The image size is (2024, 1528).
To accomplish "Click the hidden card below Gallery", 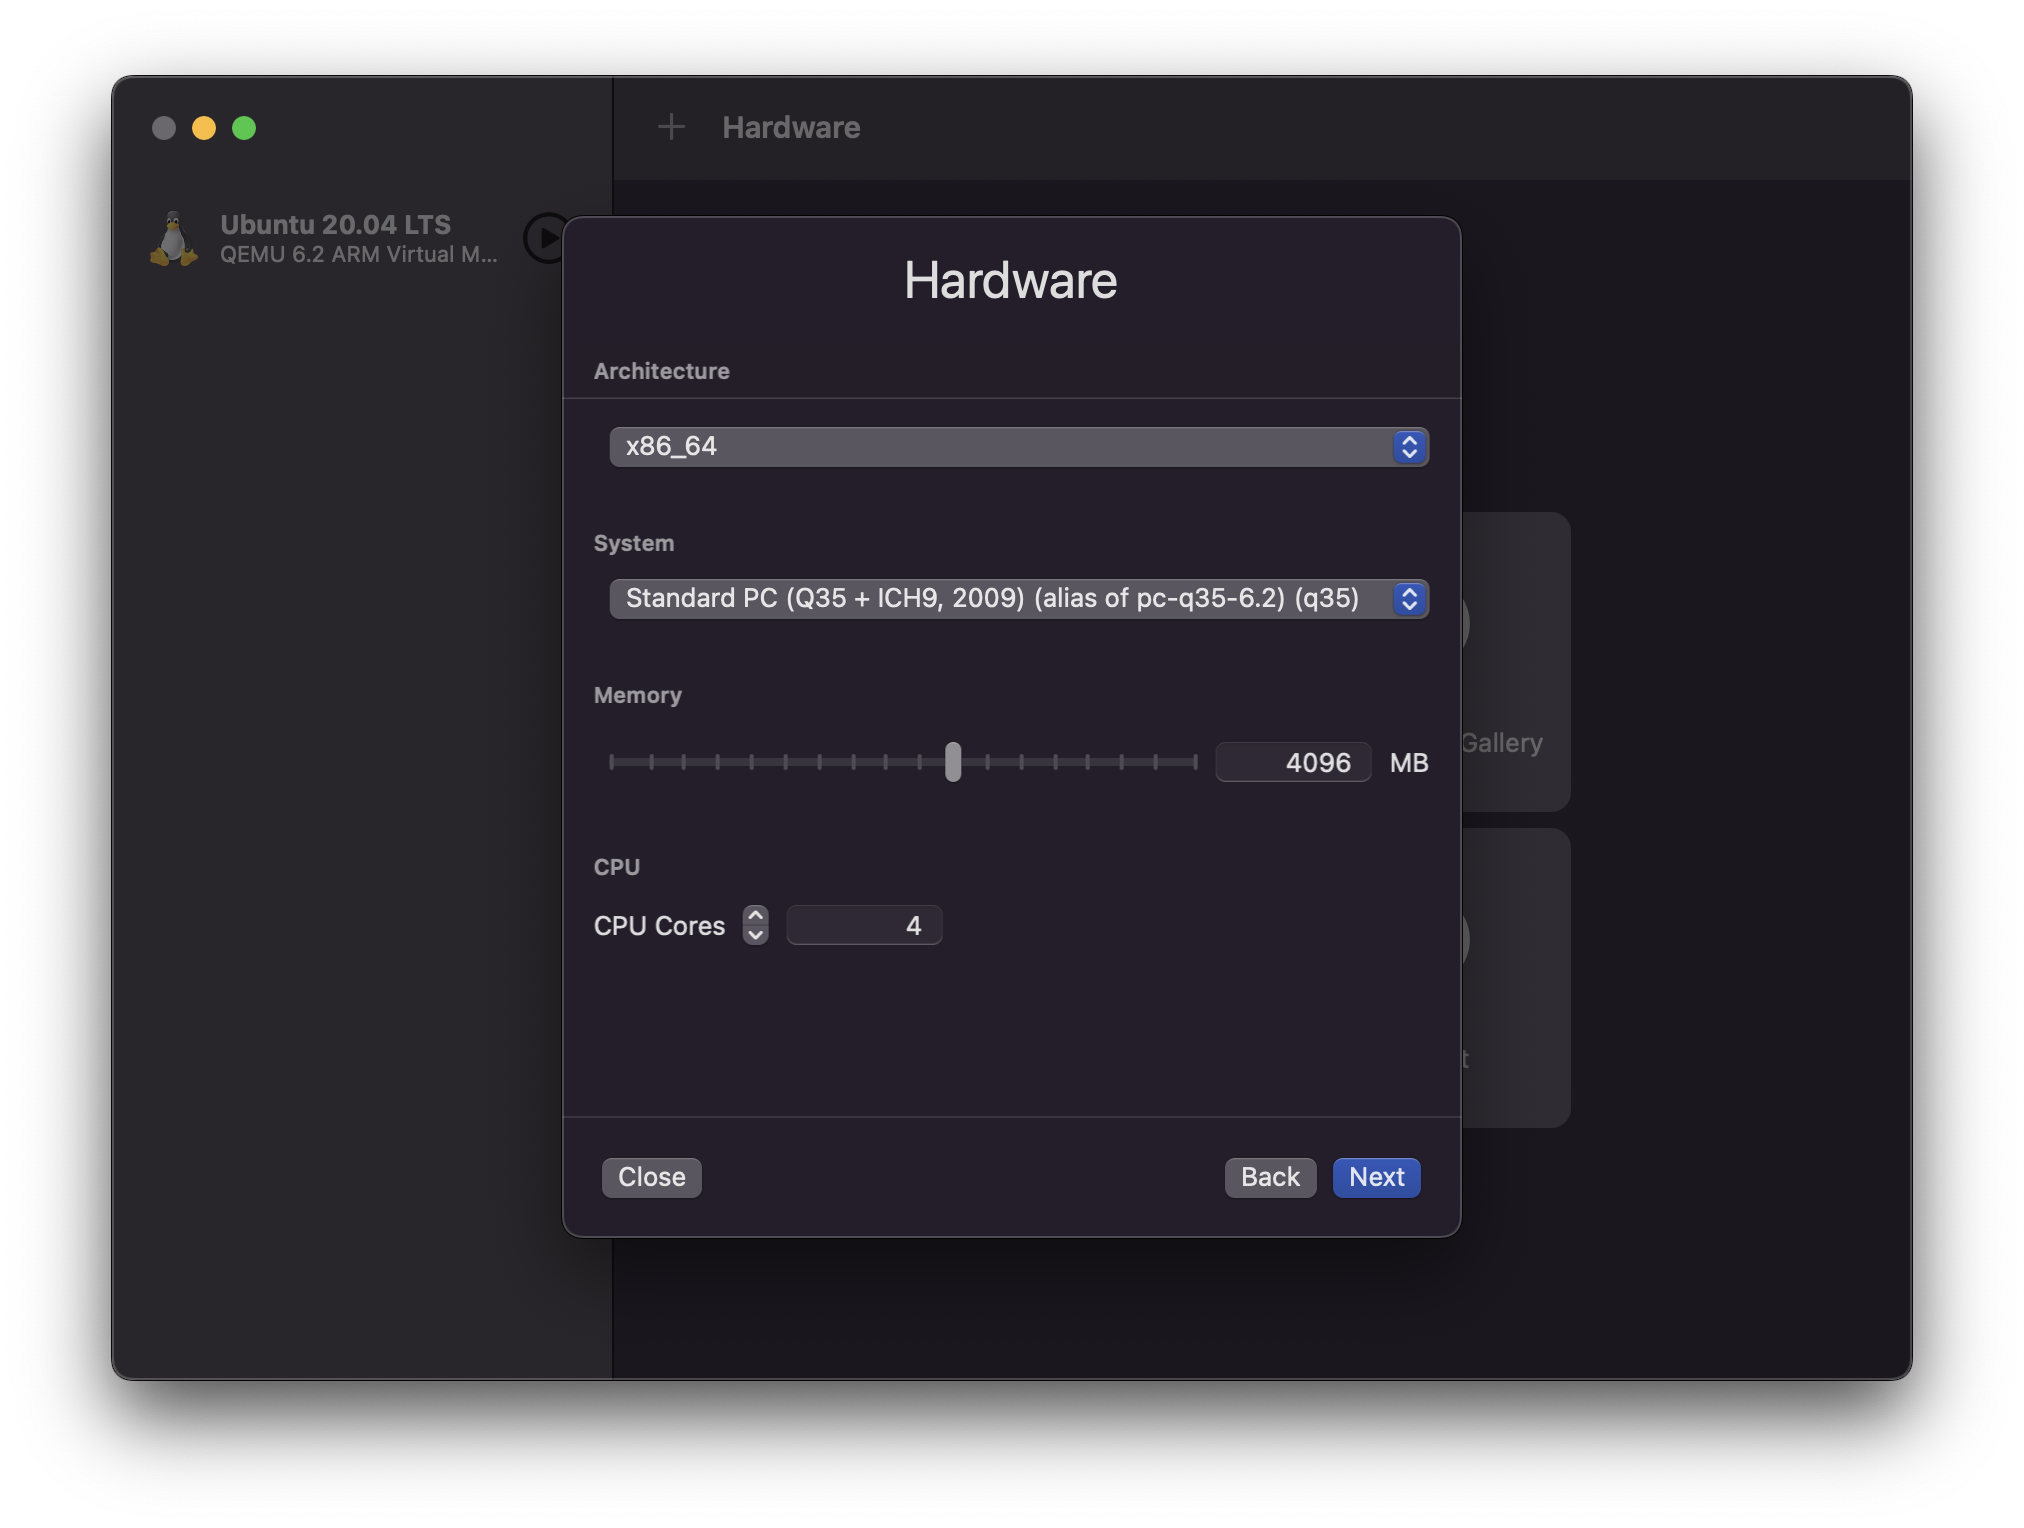I will point(1515,977).
